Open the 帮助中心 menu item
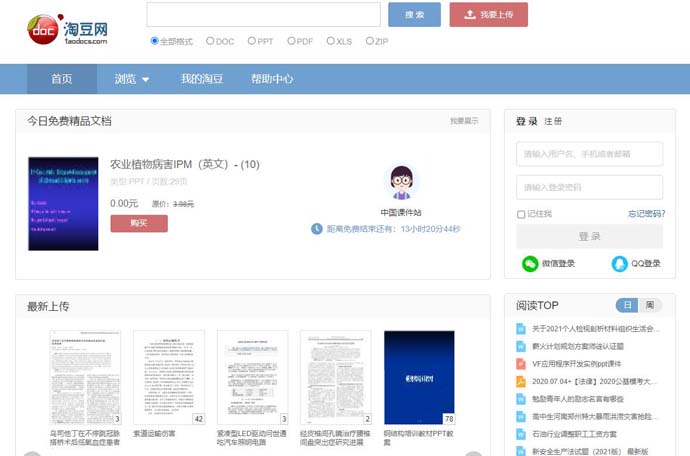The image size is (690, 456). (x=272, y=79)
